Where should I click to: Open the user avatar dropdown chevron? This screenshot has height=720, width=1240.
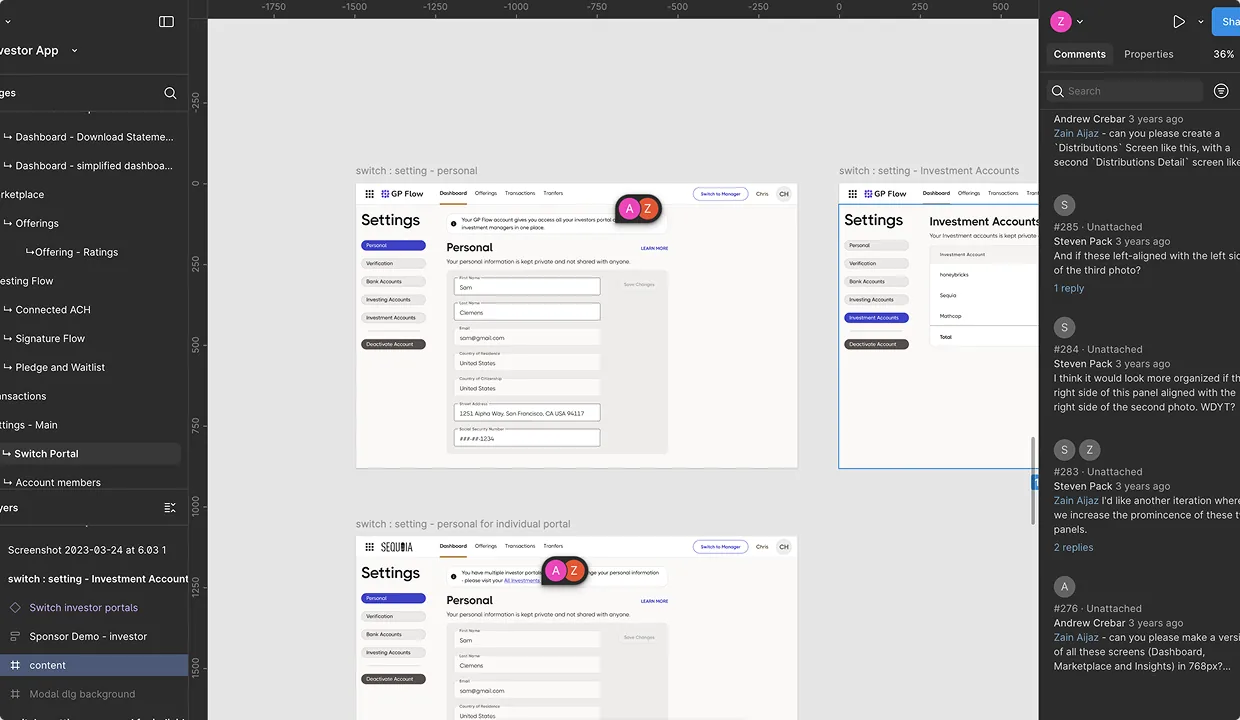1080,21
